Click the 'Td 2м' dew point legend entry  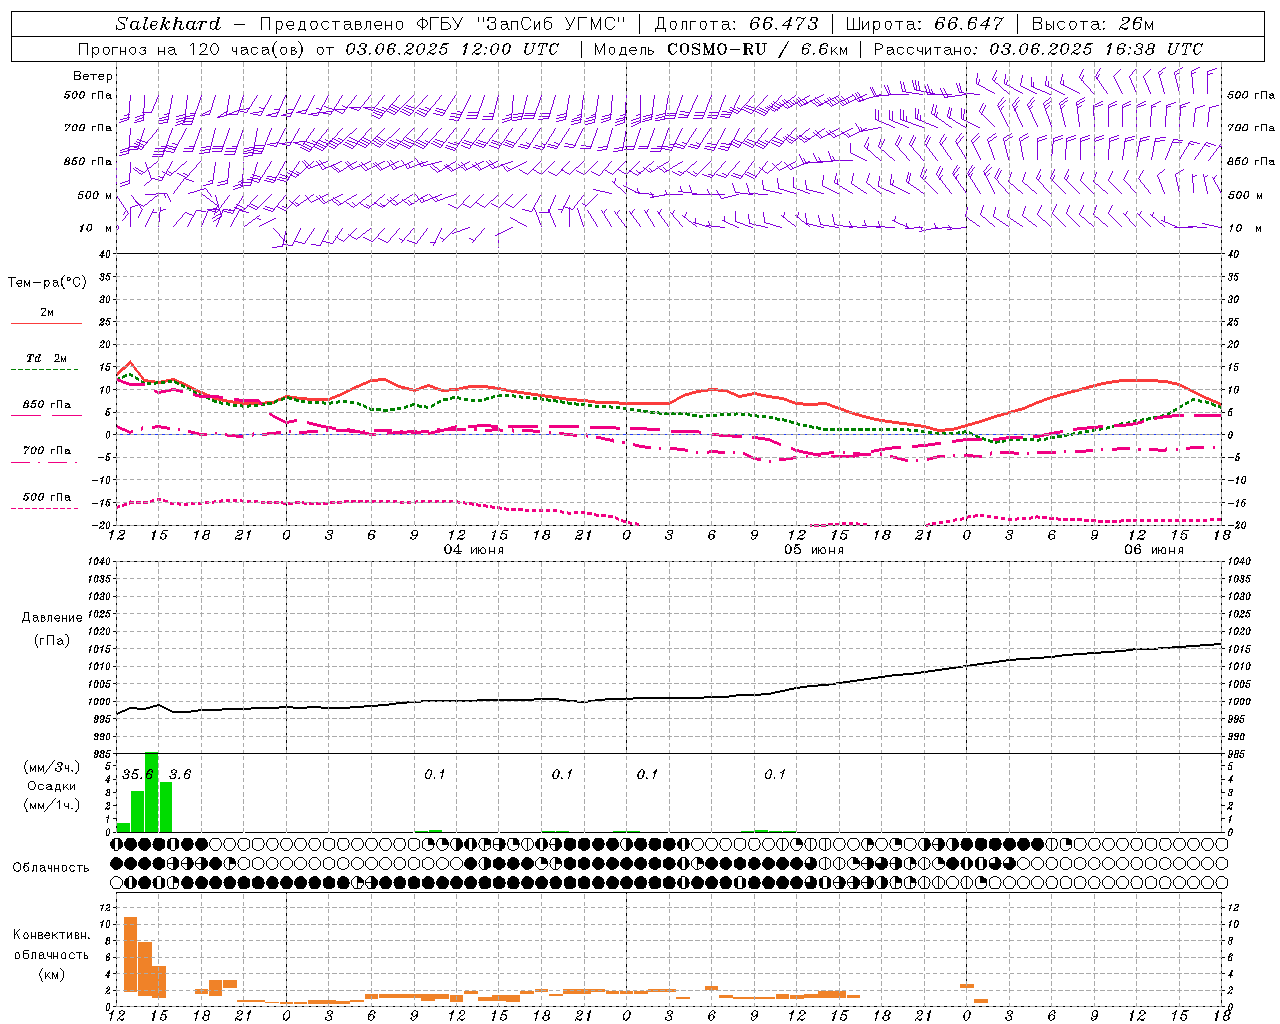tap(47, 358)
